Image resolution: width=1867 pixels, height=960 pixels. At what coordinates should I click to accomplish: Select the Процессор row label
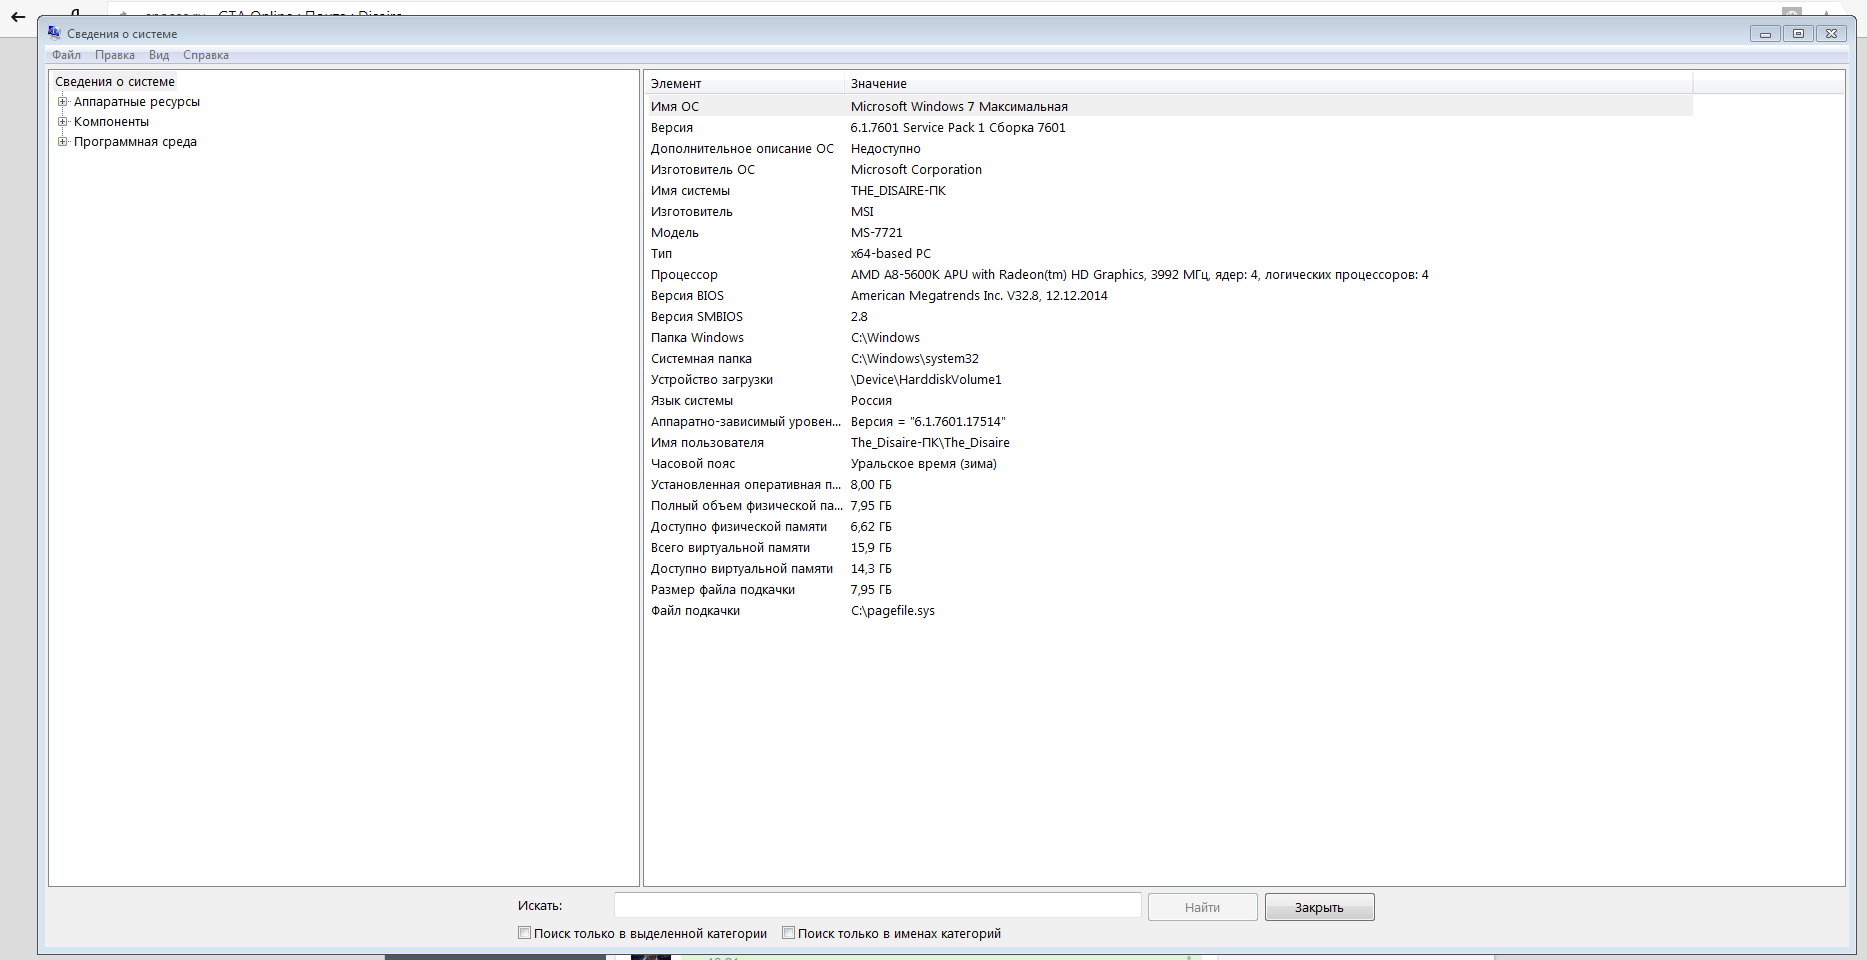(x=684, y=275)
